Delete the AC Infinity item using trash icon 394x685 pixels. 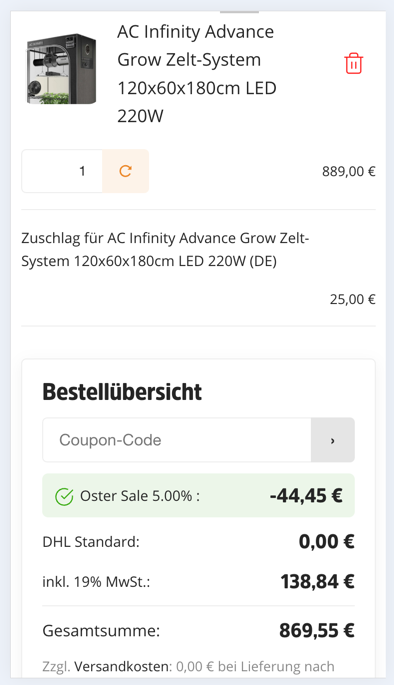coord(353,64)
